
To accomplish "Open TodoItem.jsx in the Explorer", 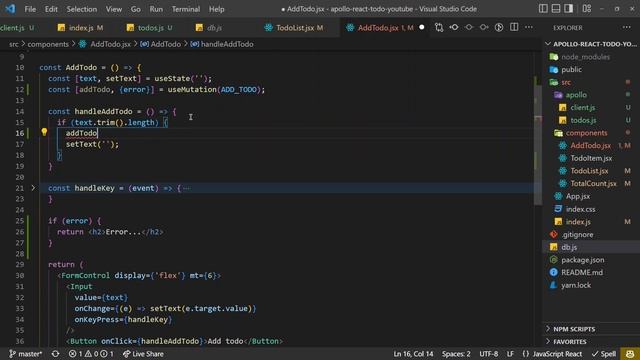I will click(591, 158).
